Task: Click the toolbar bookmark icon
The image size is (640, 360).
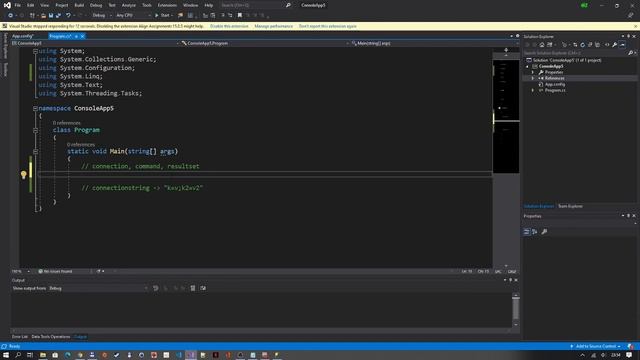Action: pyautogui.click(x=240, y=16)
